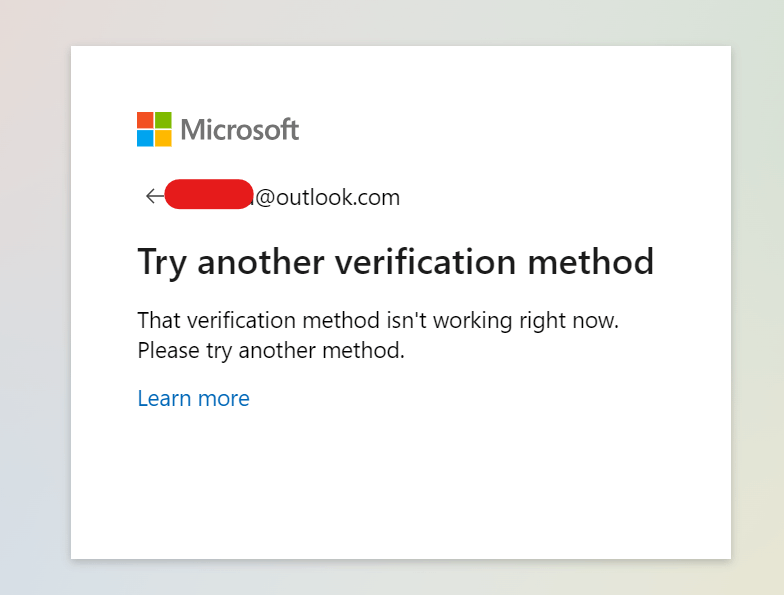Click the yellow square of Microsoft logo
The width and height of the screenshot is (784, 595).
click(164, 138)
